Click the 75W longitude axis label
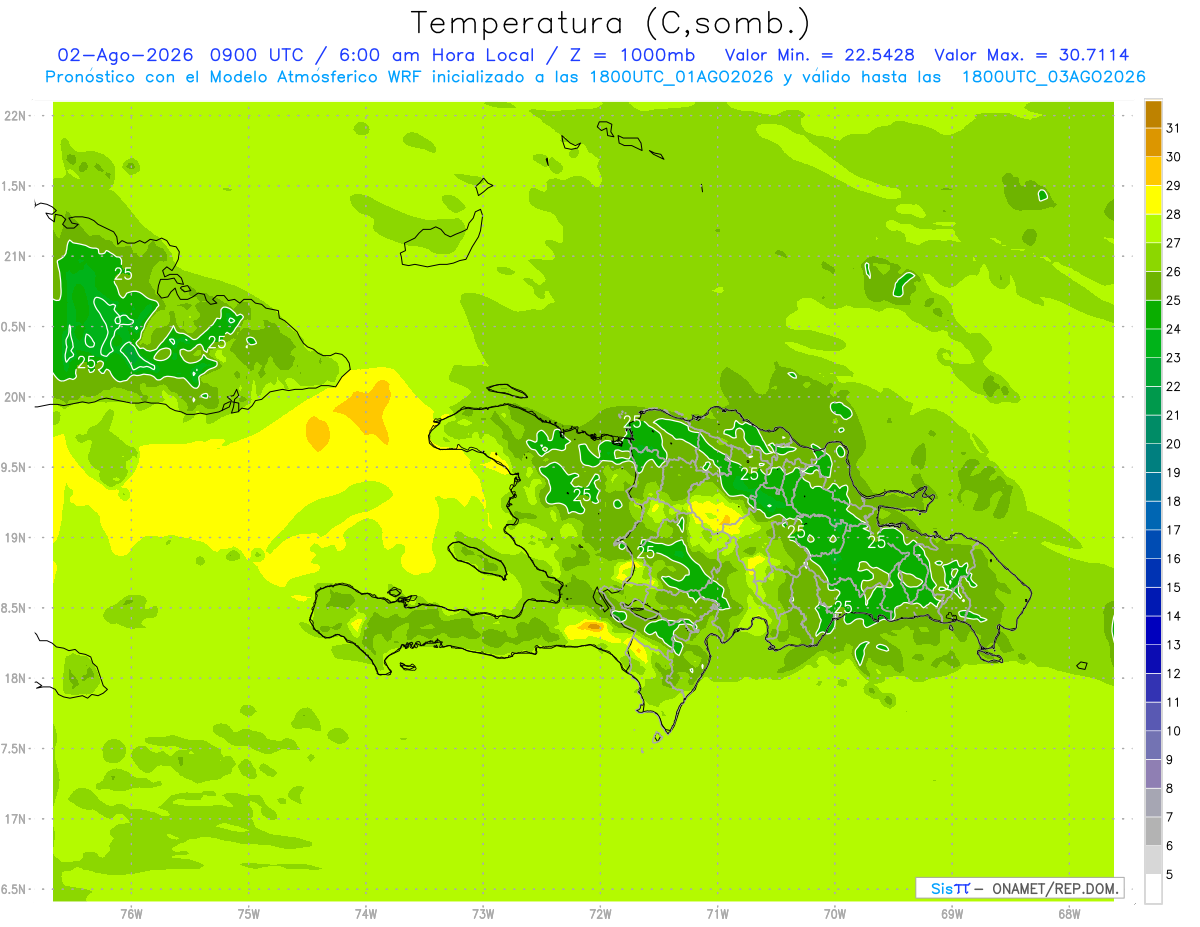 click(x=248, y=914)
